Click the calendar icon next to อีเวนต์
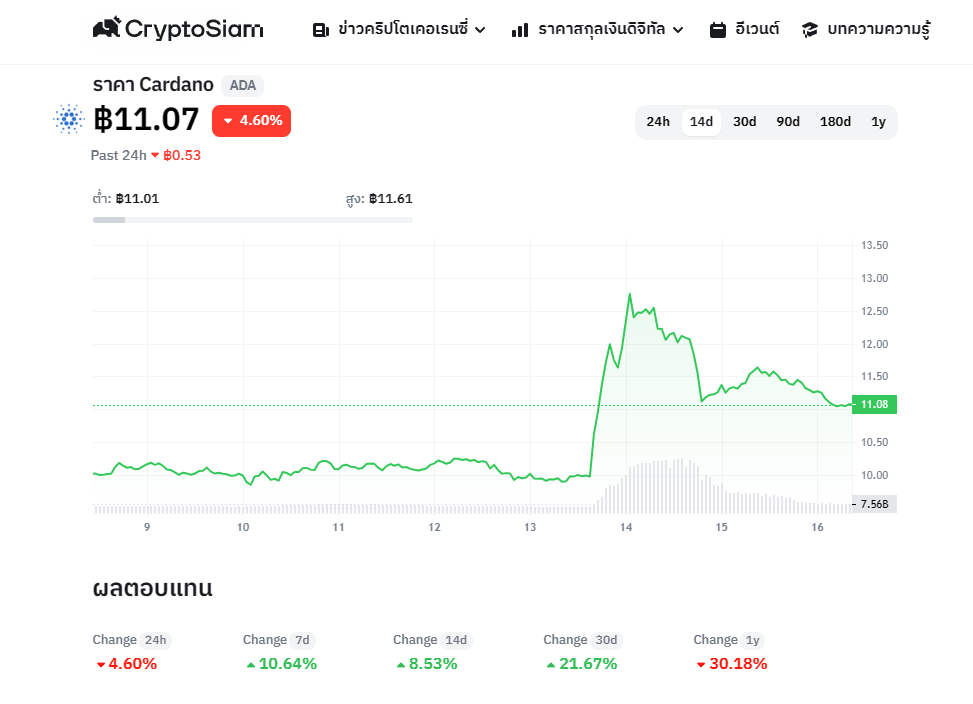 tap(717, 29)
